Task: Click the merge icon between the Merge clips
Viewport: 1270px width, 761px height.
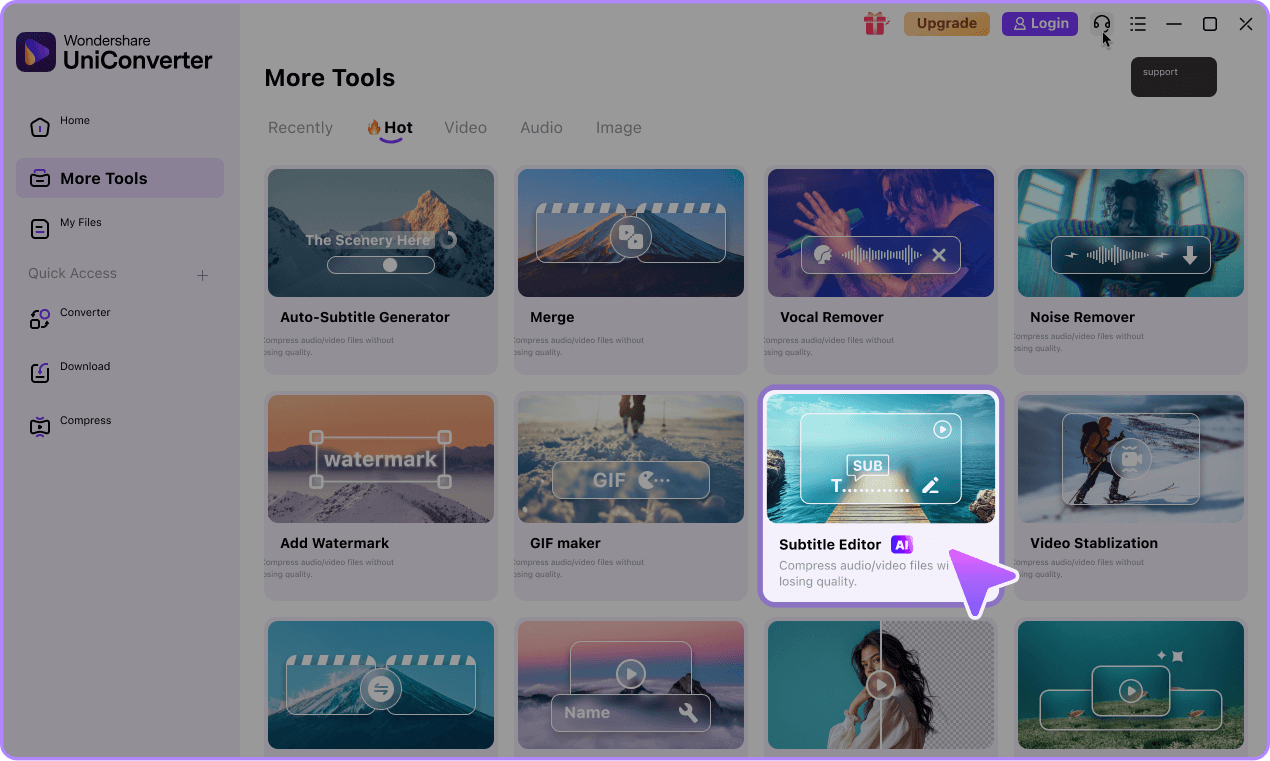Action: 631,237
